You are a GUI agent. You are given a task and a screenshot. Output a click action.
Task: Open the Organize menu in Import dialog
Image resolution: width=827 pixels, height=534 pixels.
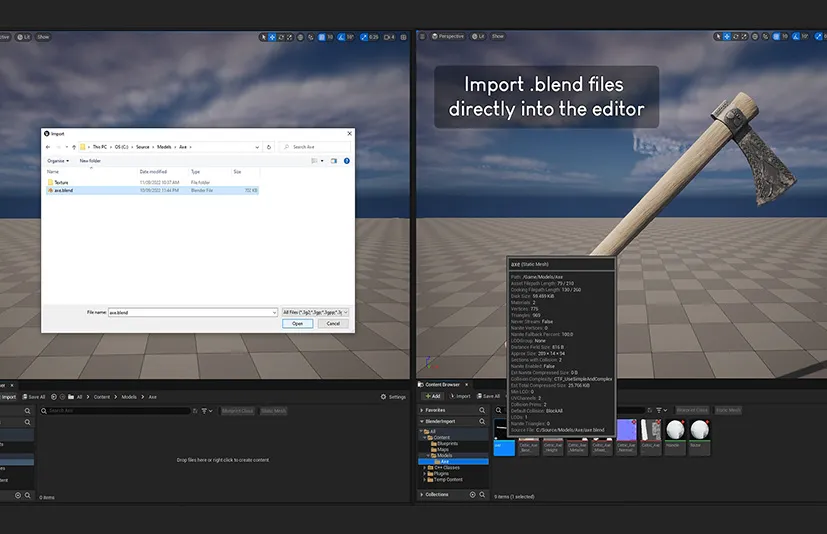[x=57, y=160]
